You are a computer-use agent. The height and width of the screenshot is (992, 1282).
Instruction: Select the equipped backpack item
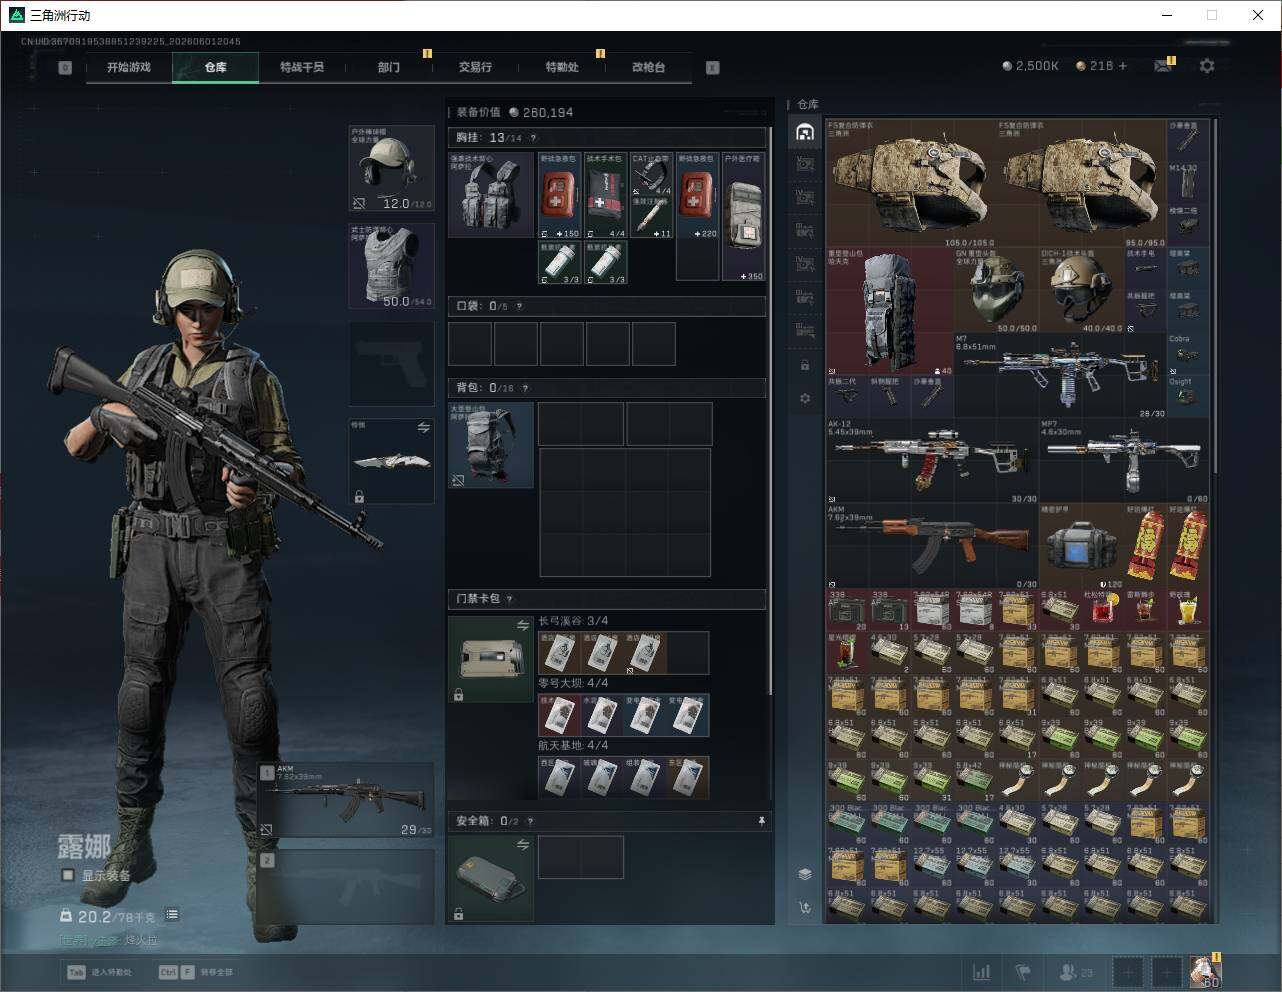tap(491, 446)
